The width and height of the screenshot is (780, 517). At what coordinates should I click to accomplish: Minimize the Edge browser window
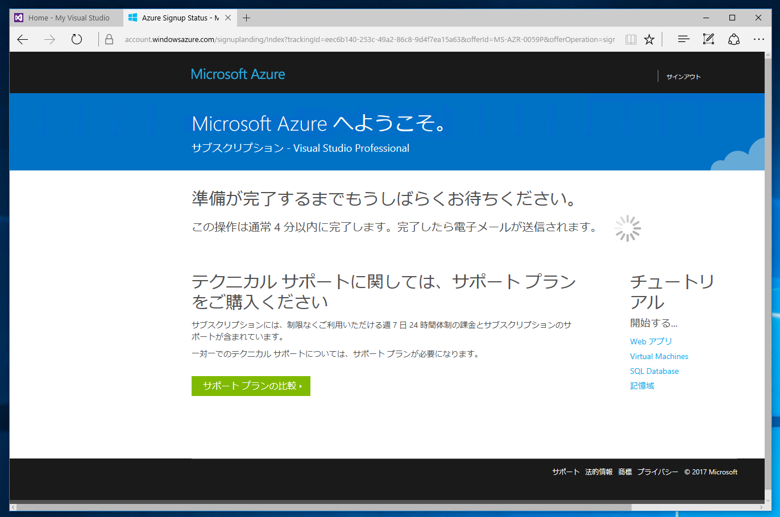point(706,18)
